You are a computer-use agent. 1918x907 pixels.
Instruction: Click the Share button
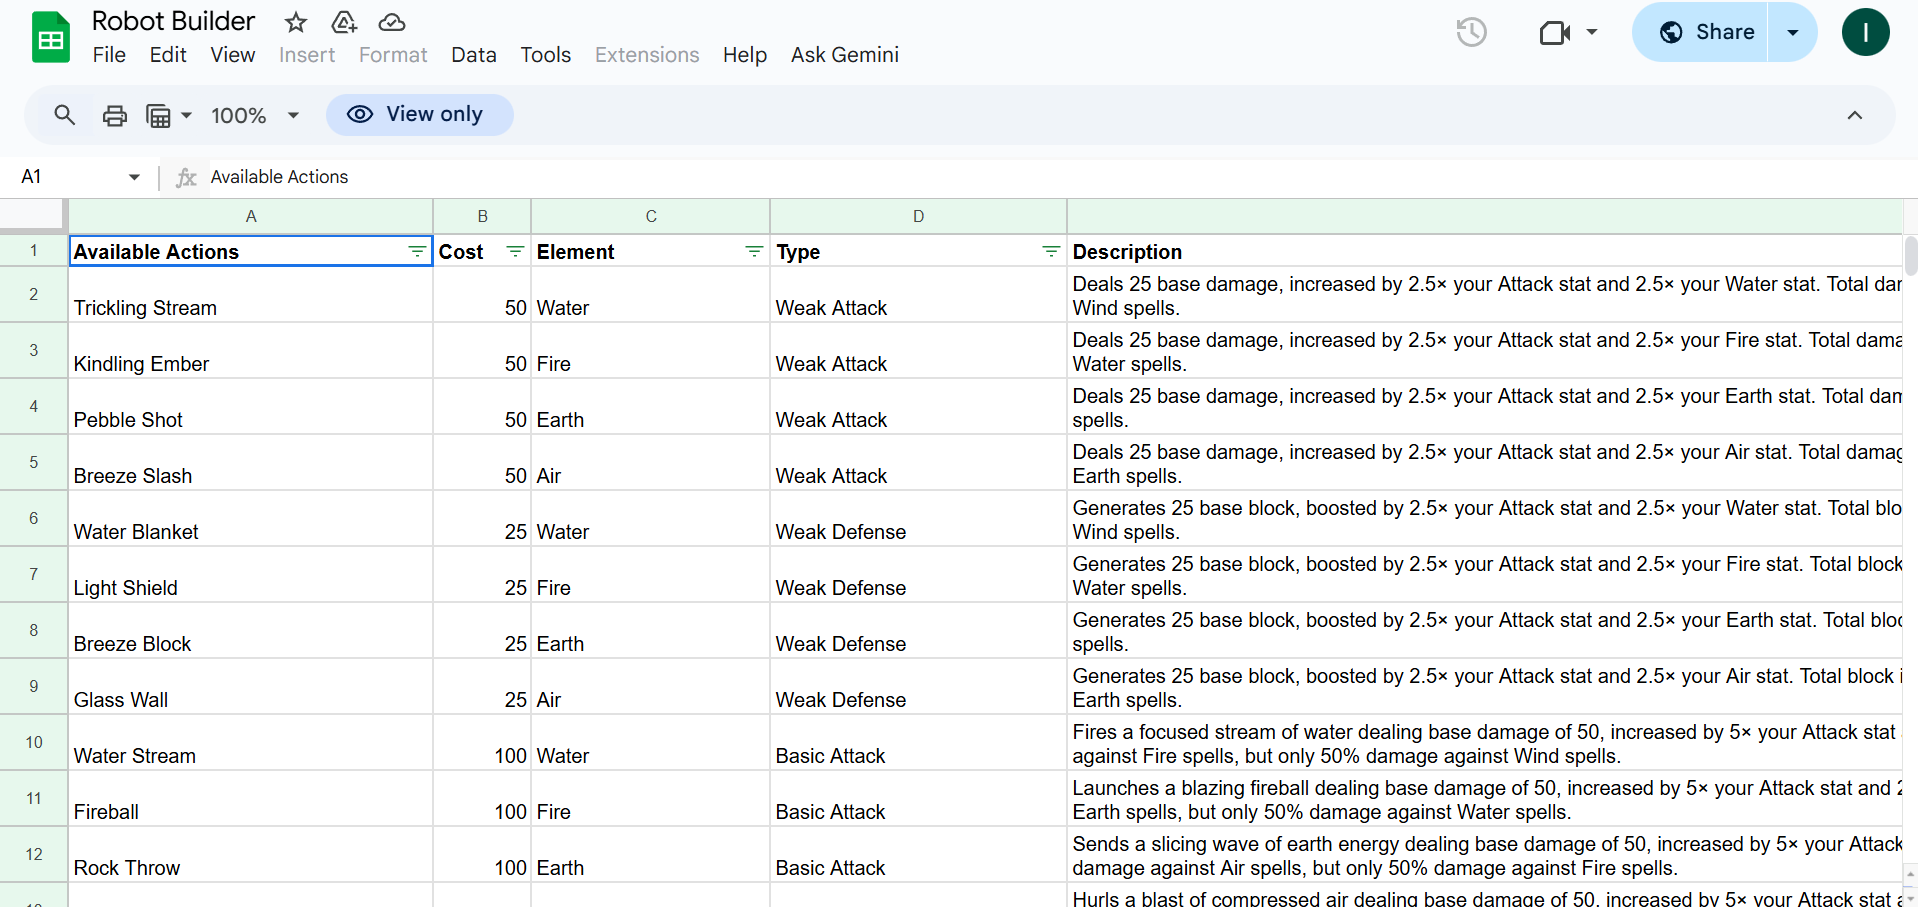coord(1701,32)
